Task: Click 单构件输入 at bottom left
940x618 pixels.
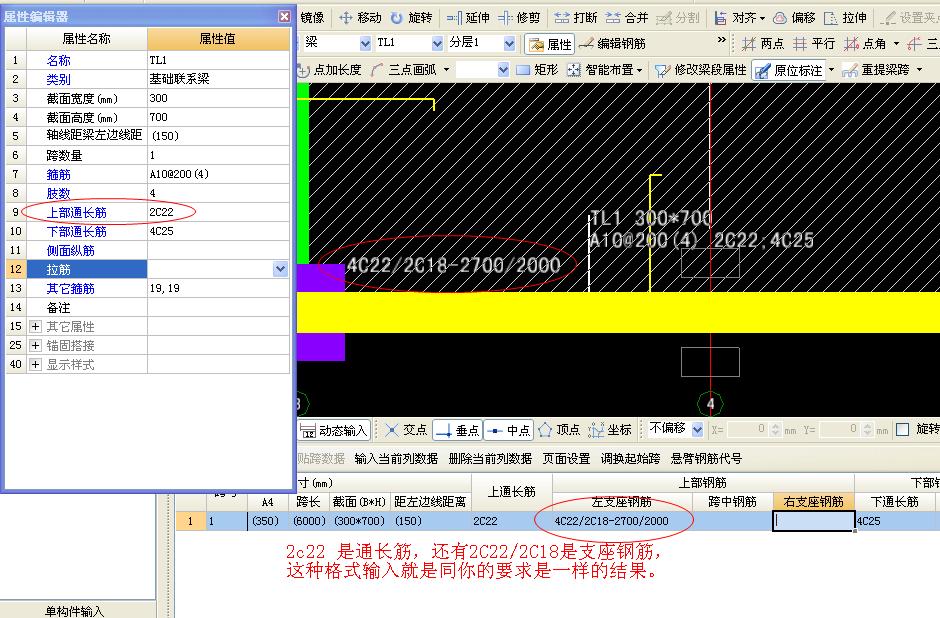Action: [74, 611]
